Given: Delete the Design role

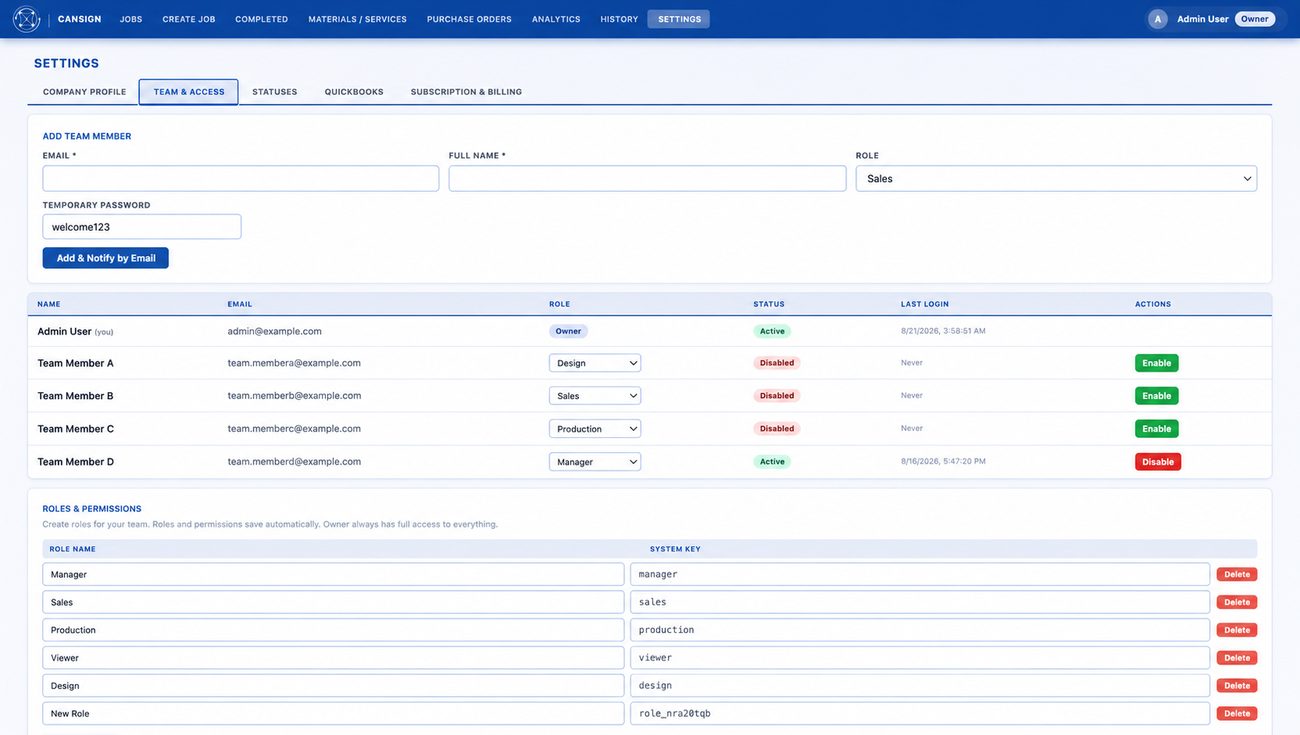Looking at the screenshot, I should [1237, 686].
